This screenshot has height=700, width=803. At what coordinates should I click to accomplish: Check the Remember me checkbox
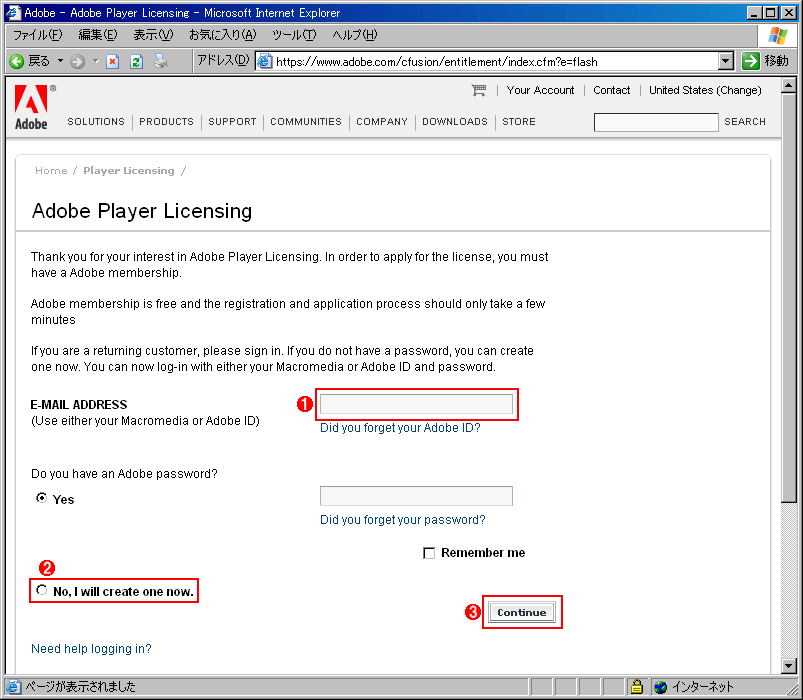[429, 553]
